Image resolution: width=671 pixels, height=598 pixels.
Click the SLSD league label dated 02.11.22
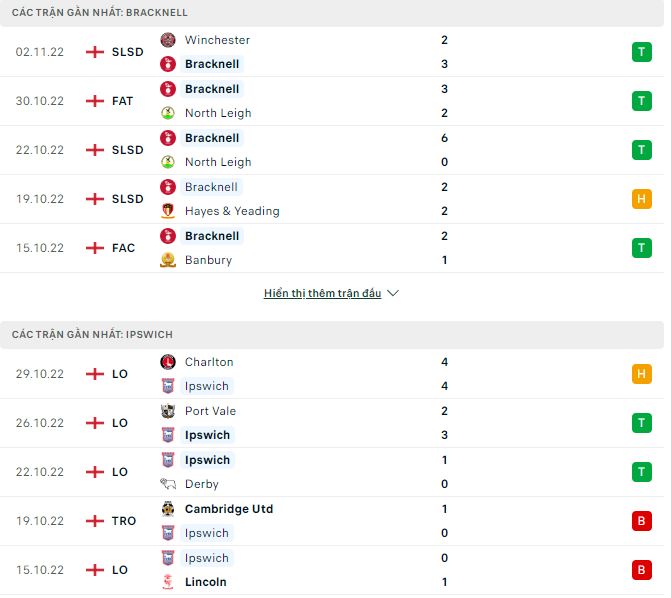pyautogui.click(x=128, y=52)
